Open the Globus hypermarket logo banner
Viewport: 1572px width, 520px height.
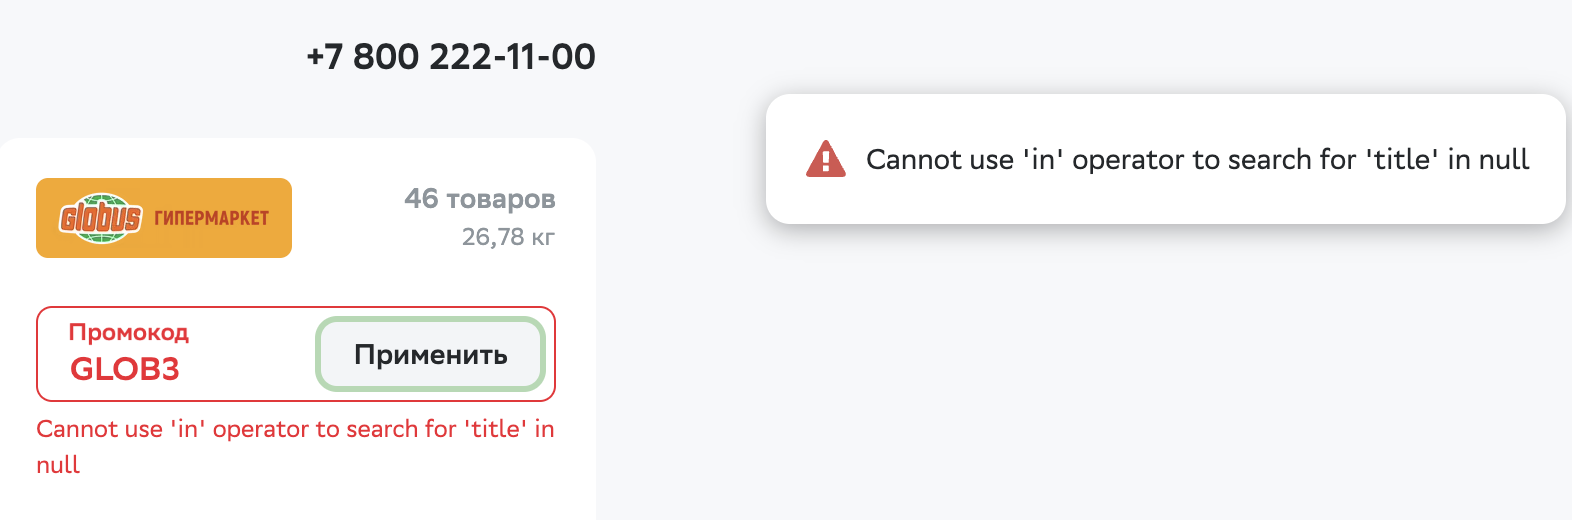click(x=164, y=218)
